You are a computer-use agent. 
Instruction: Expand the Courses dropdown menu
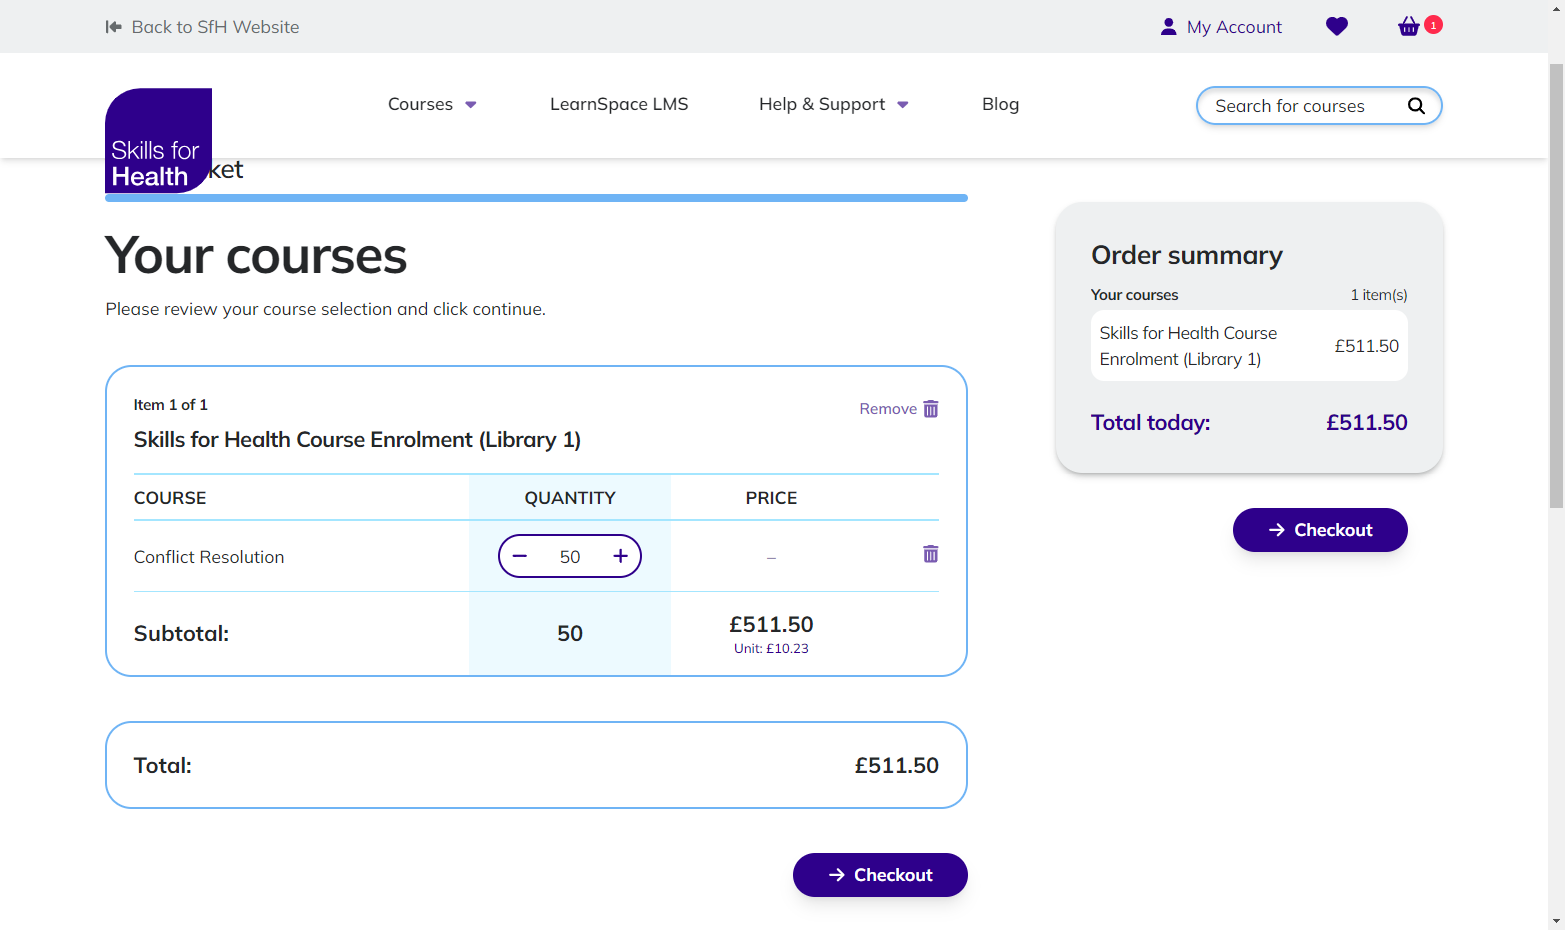432,104
